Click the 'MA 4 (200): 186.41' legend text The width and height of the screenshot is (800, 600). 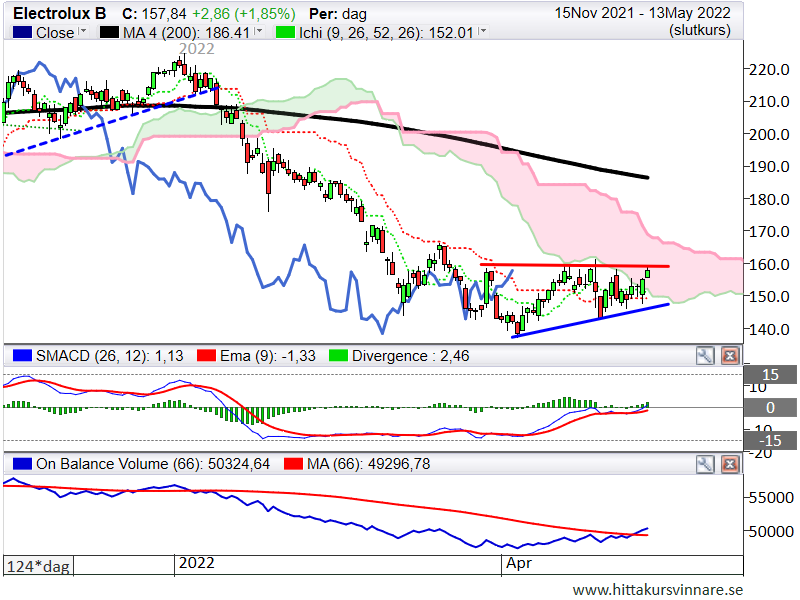[186, 33]
